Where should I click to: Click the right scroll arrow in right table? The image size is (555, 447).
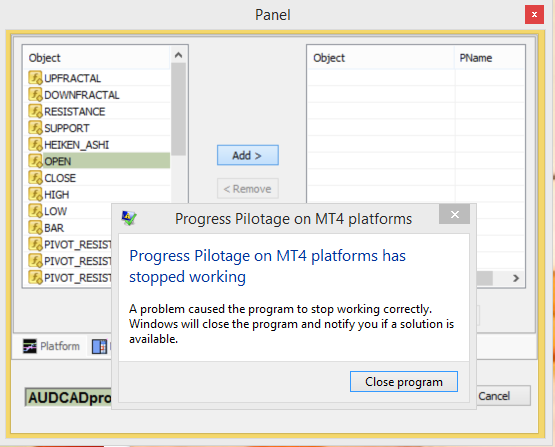tap(516, 278)
